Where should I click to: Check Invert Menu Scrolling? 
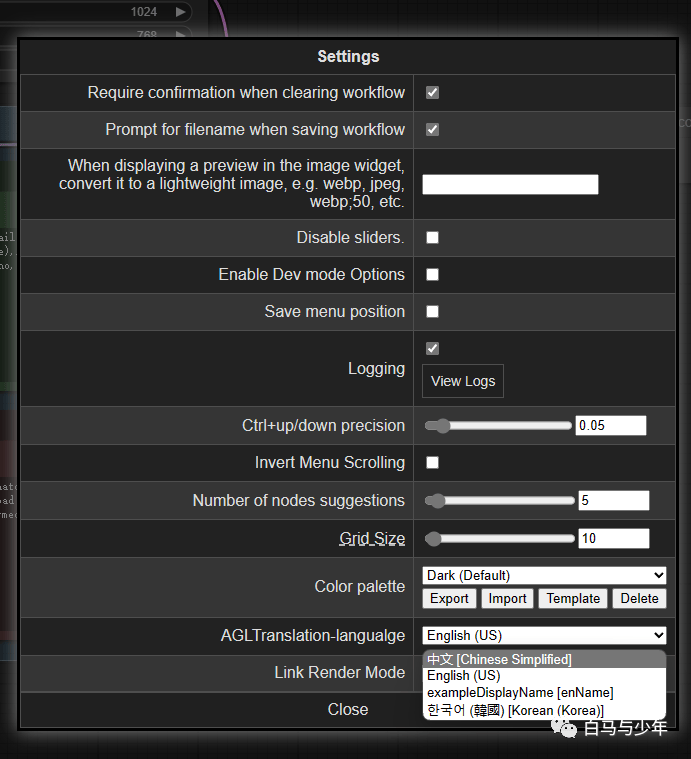(432, 463)
